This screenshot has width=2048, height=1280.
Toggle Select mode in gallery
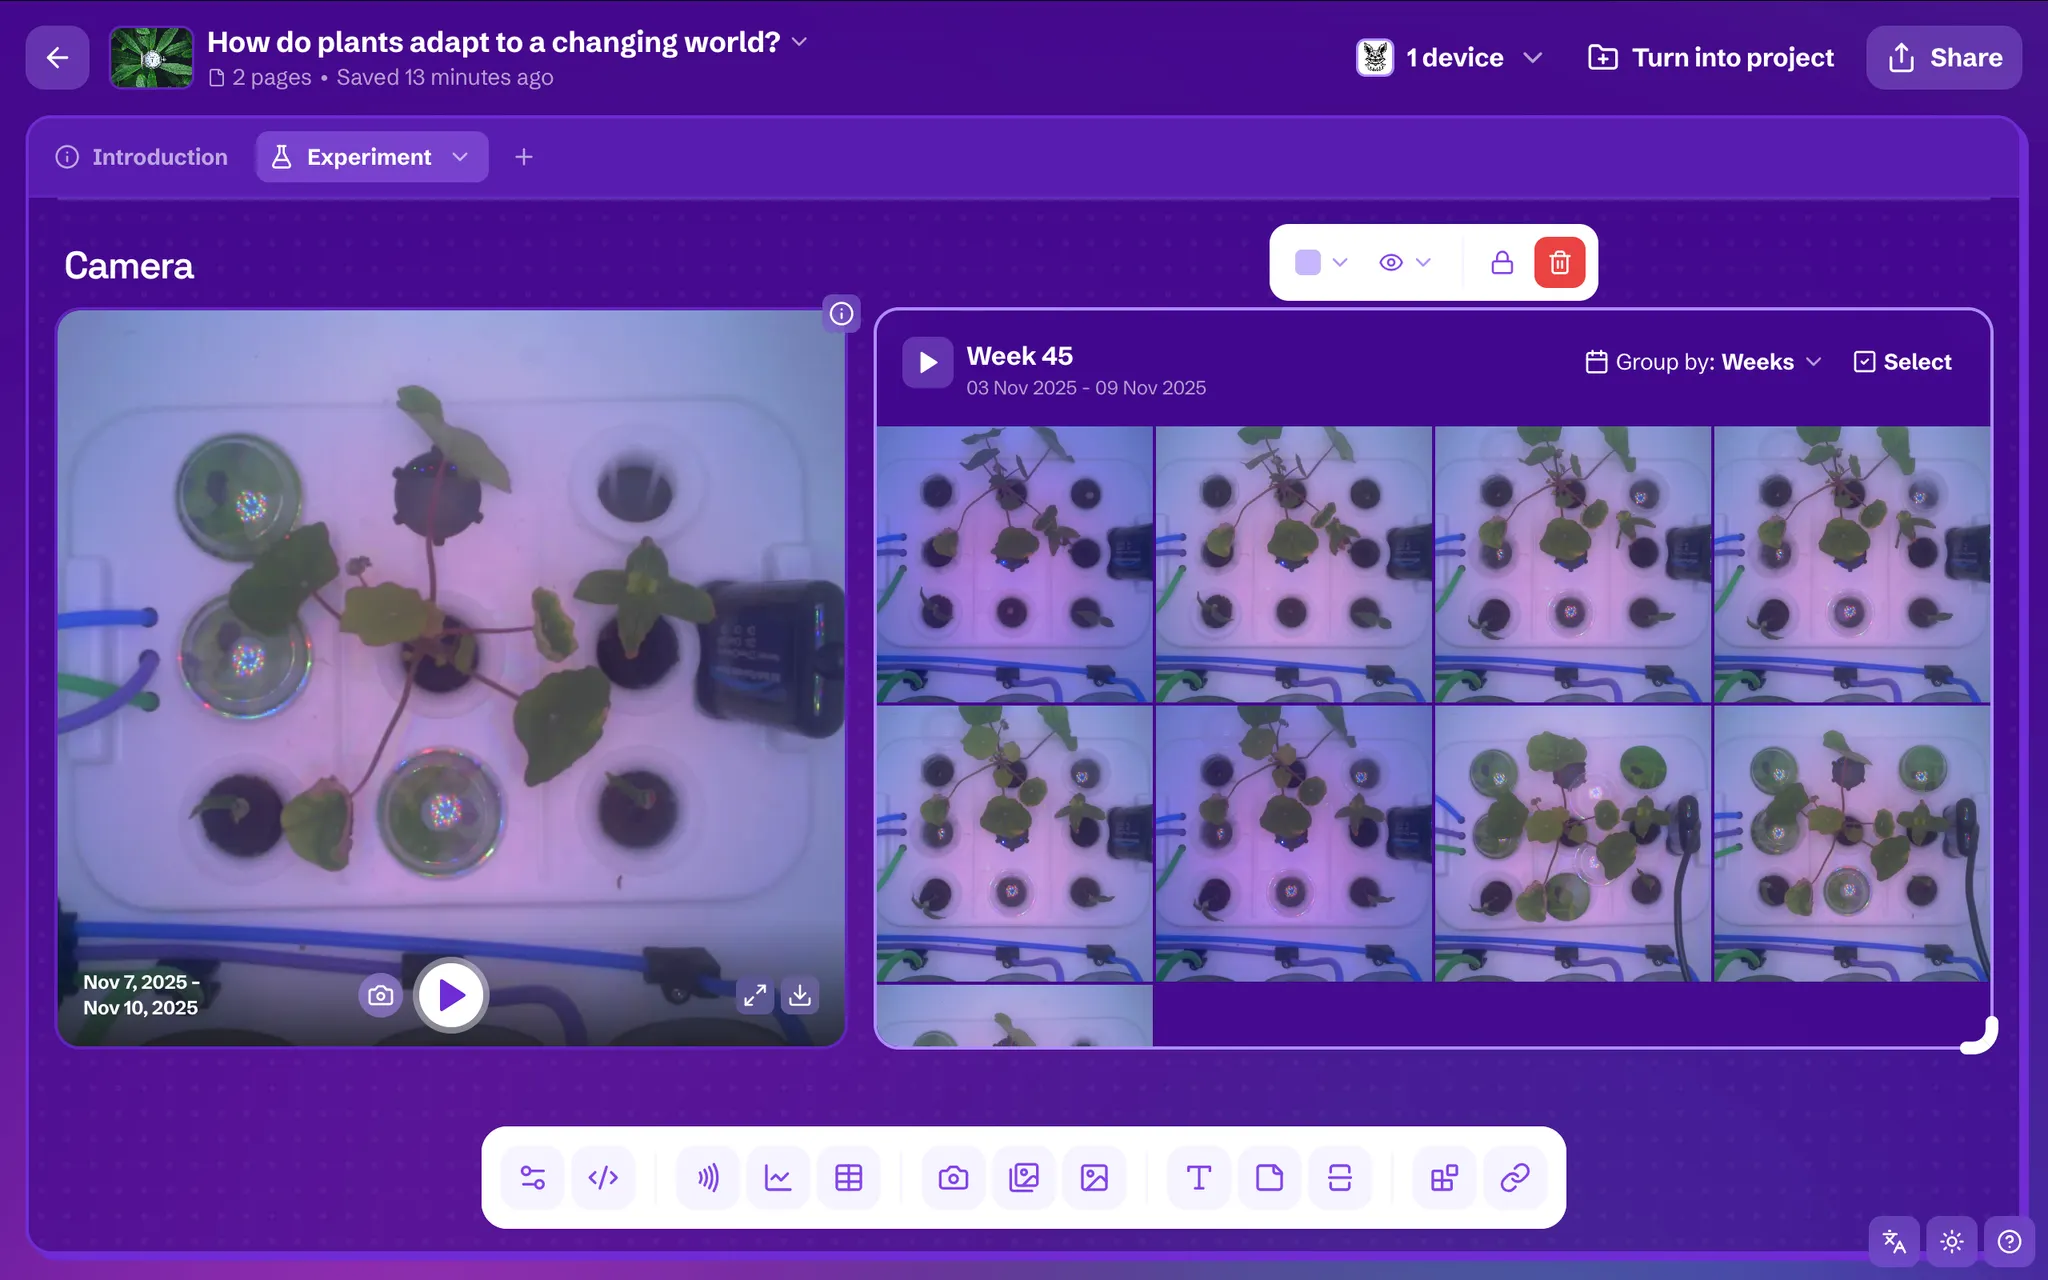1902,362
